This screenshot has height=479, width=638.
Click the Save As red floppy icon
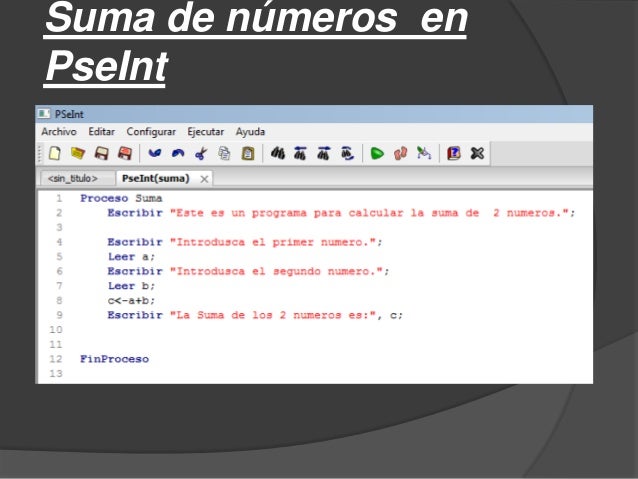[125, 153]
